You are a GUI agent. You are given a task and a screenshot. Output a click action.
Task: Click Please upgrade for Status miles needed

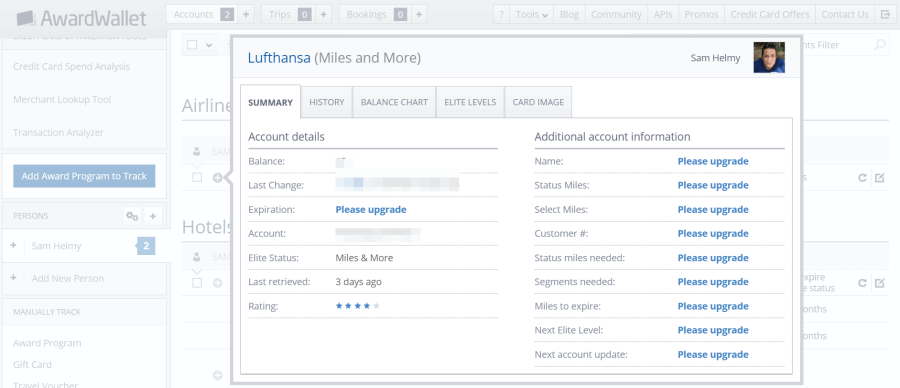[713, 258]
